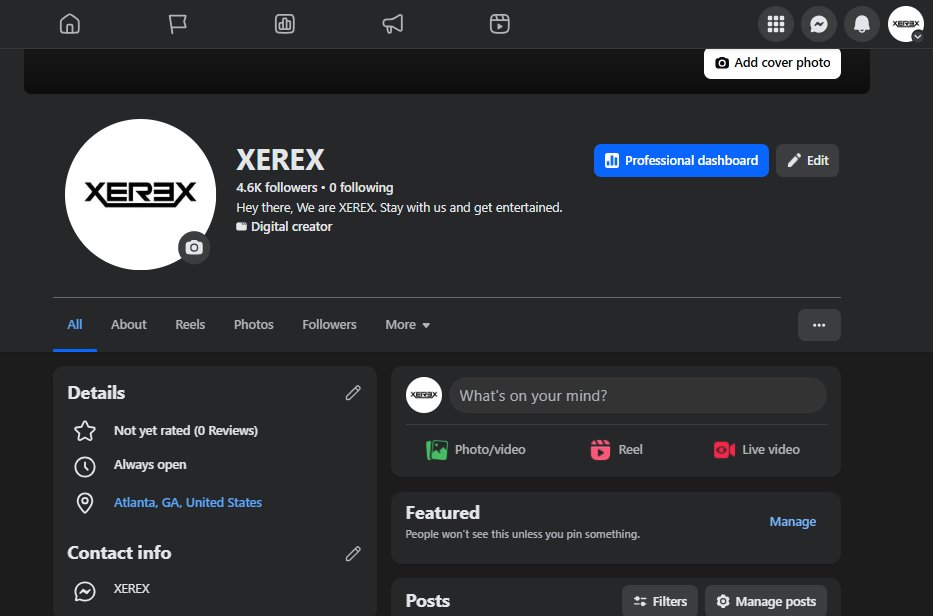Click Manage in Featured section
933x616 pixels.
pyautogui.click(x=793, y=522)
